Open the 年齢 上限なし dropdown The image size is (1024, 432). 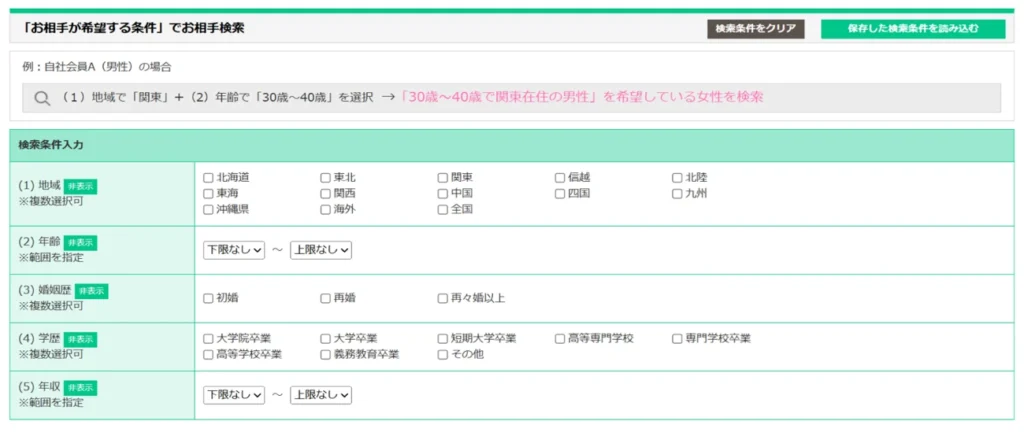click(x=321, y=250)
